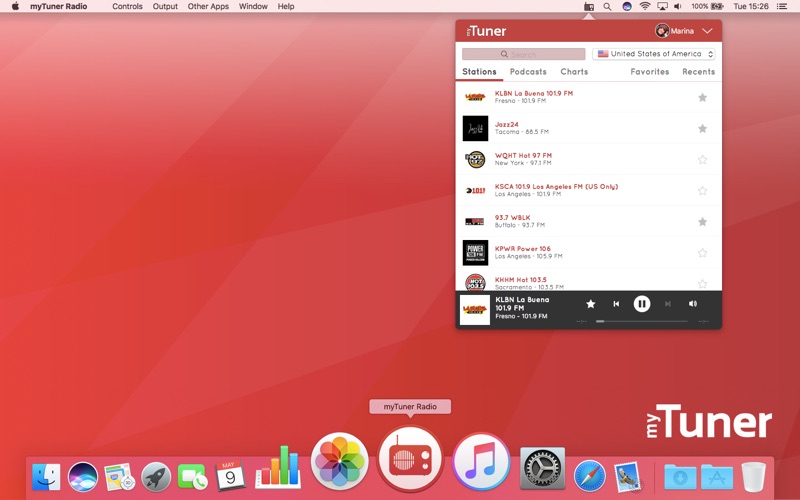
Task: Click the Power 106 station logo thumbnail
Action: tap(475, 253)
